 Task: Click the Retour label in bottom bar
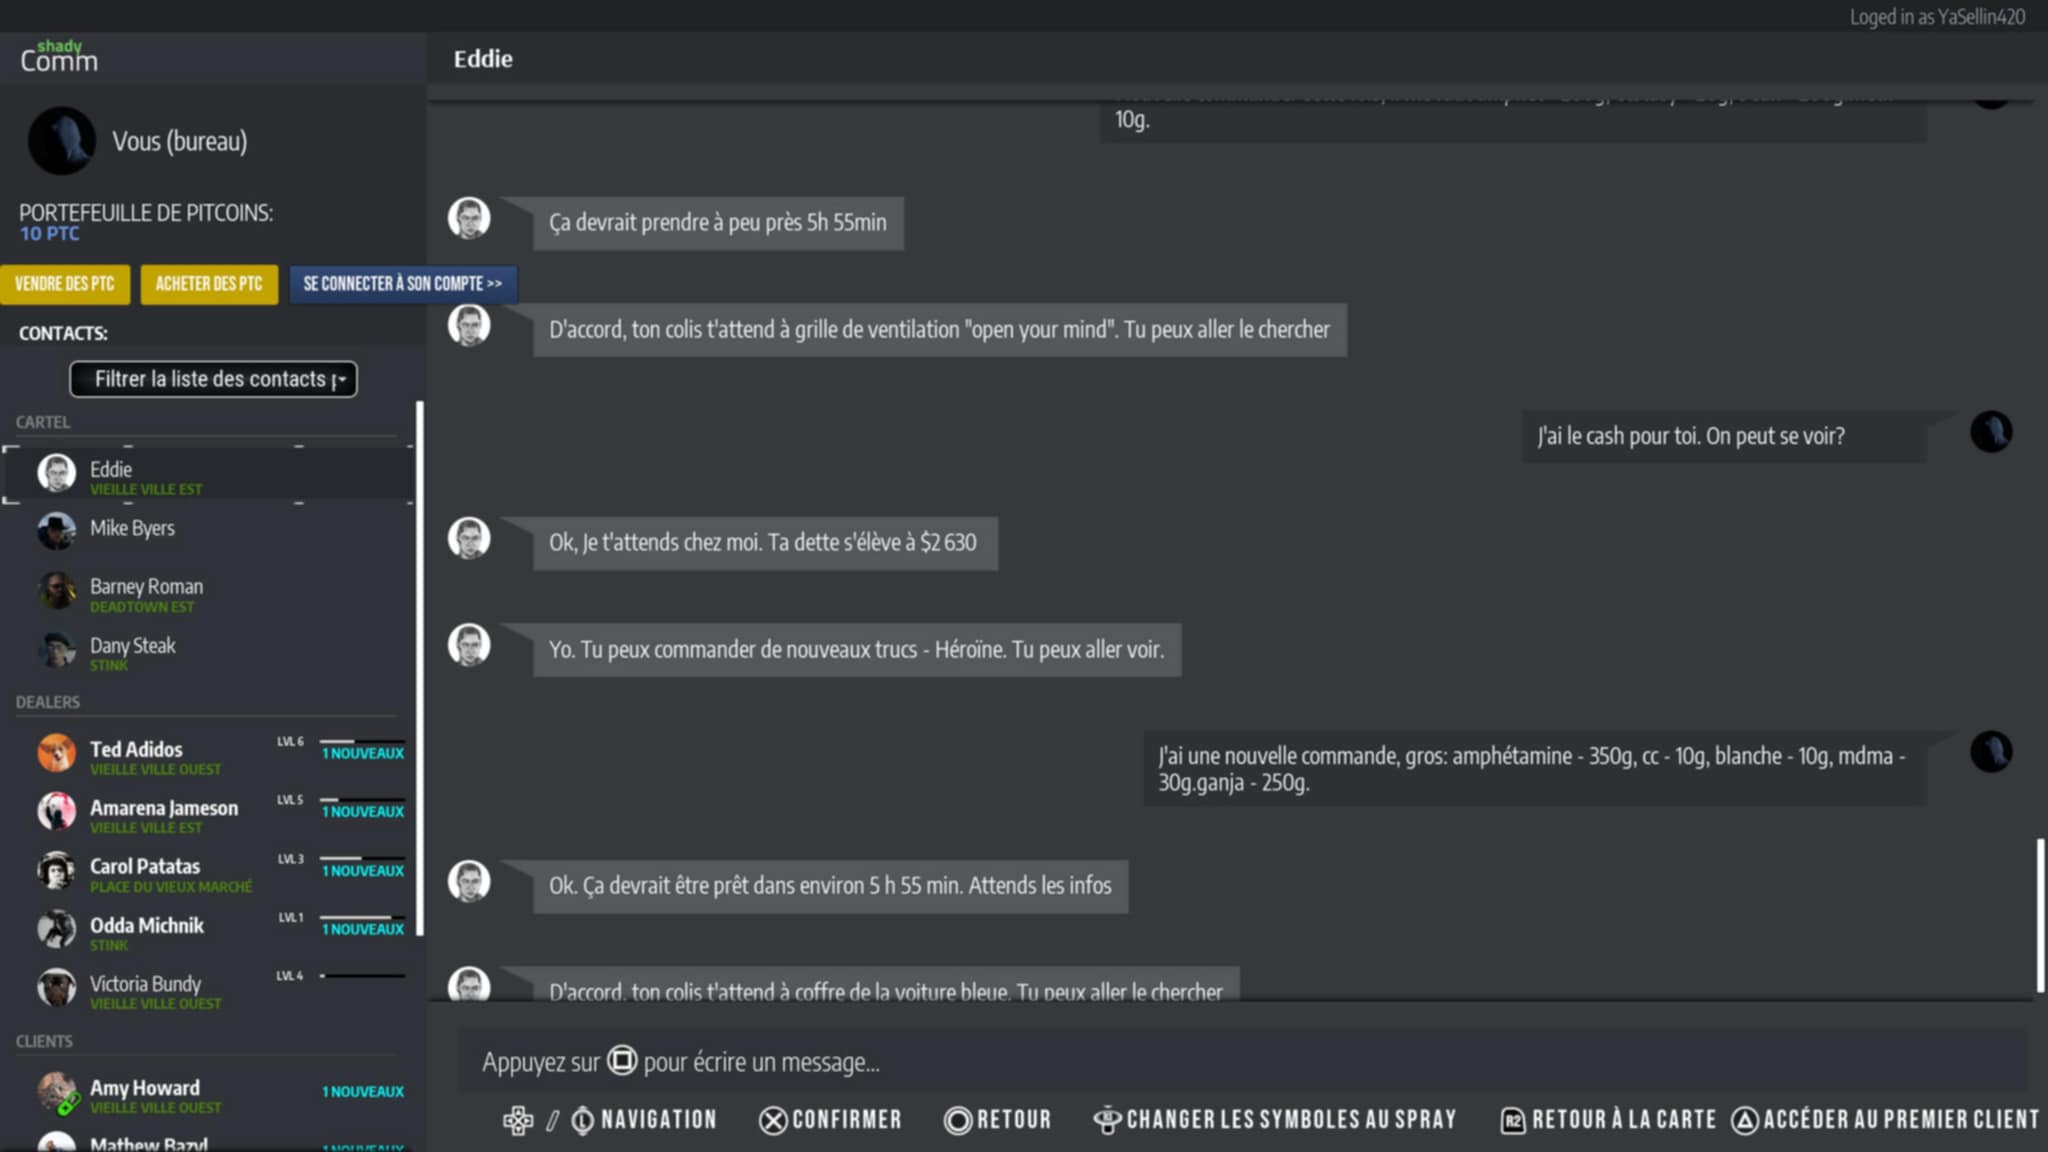click(1014, 1120)
